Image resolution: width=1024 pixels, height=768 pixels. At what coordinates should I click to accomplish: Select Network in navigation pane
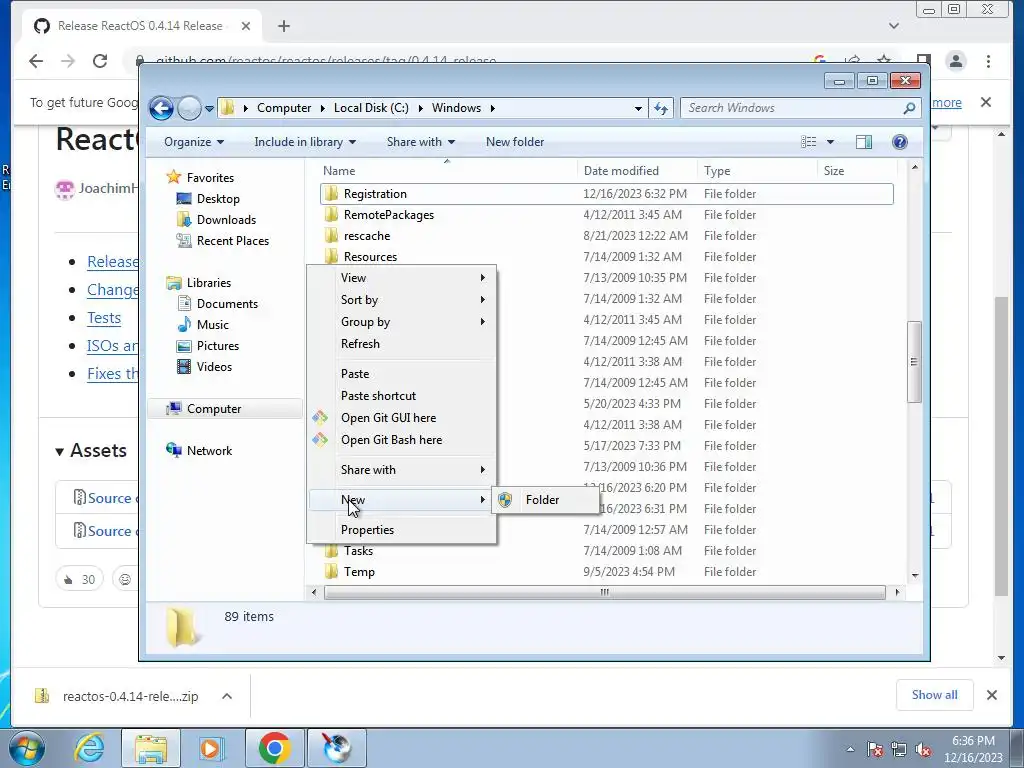(x=209, y=451)
